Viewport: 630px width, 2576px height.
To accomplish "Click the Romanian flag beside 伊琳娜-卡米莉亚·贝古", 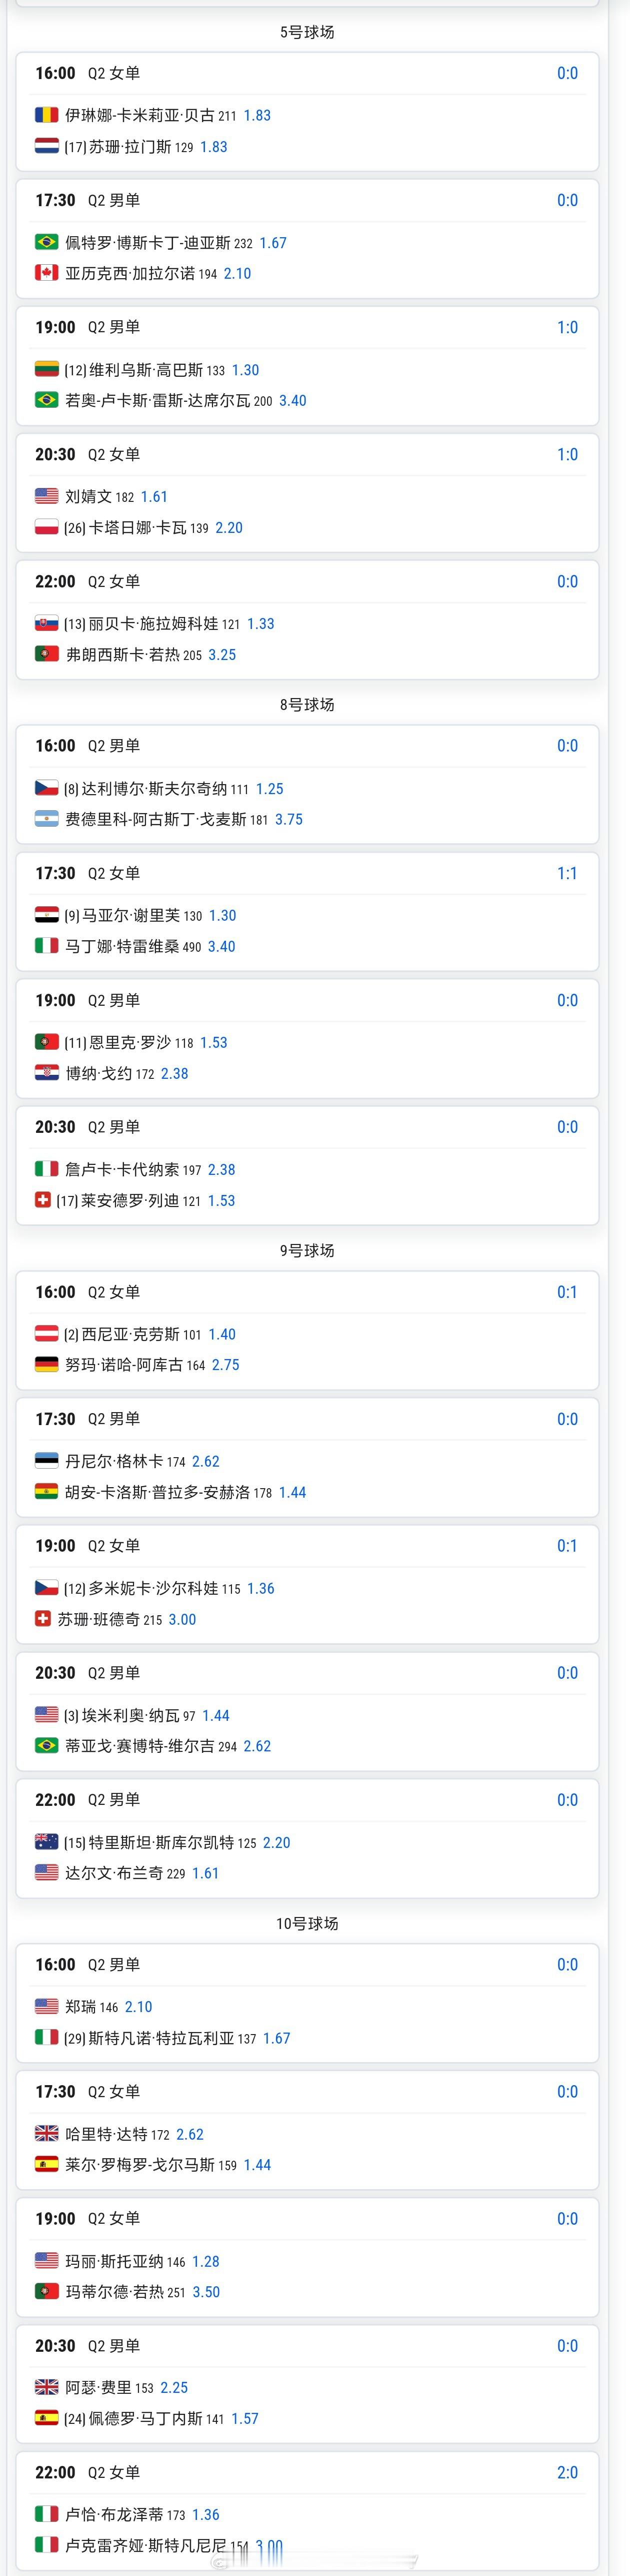I will tap(46, 115).
